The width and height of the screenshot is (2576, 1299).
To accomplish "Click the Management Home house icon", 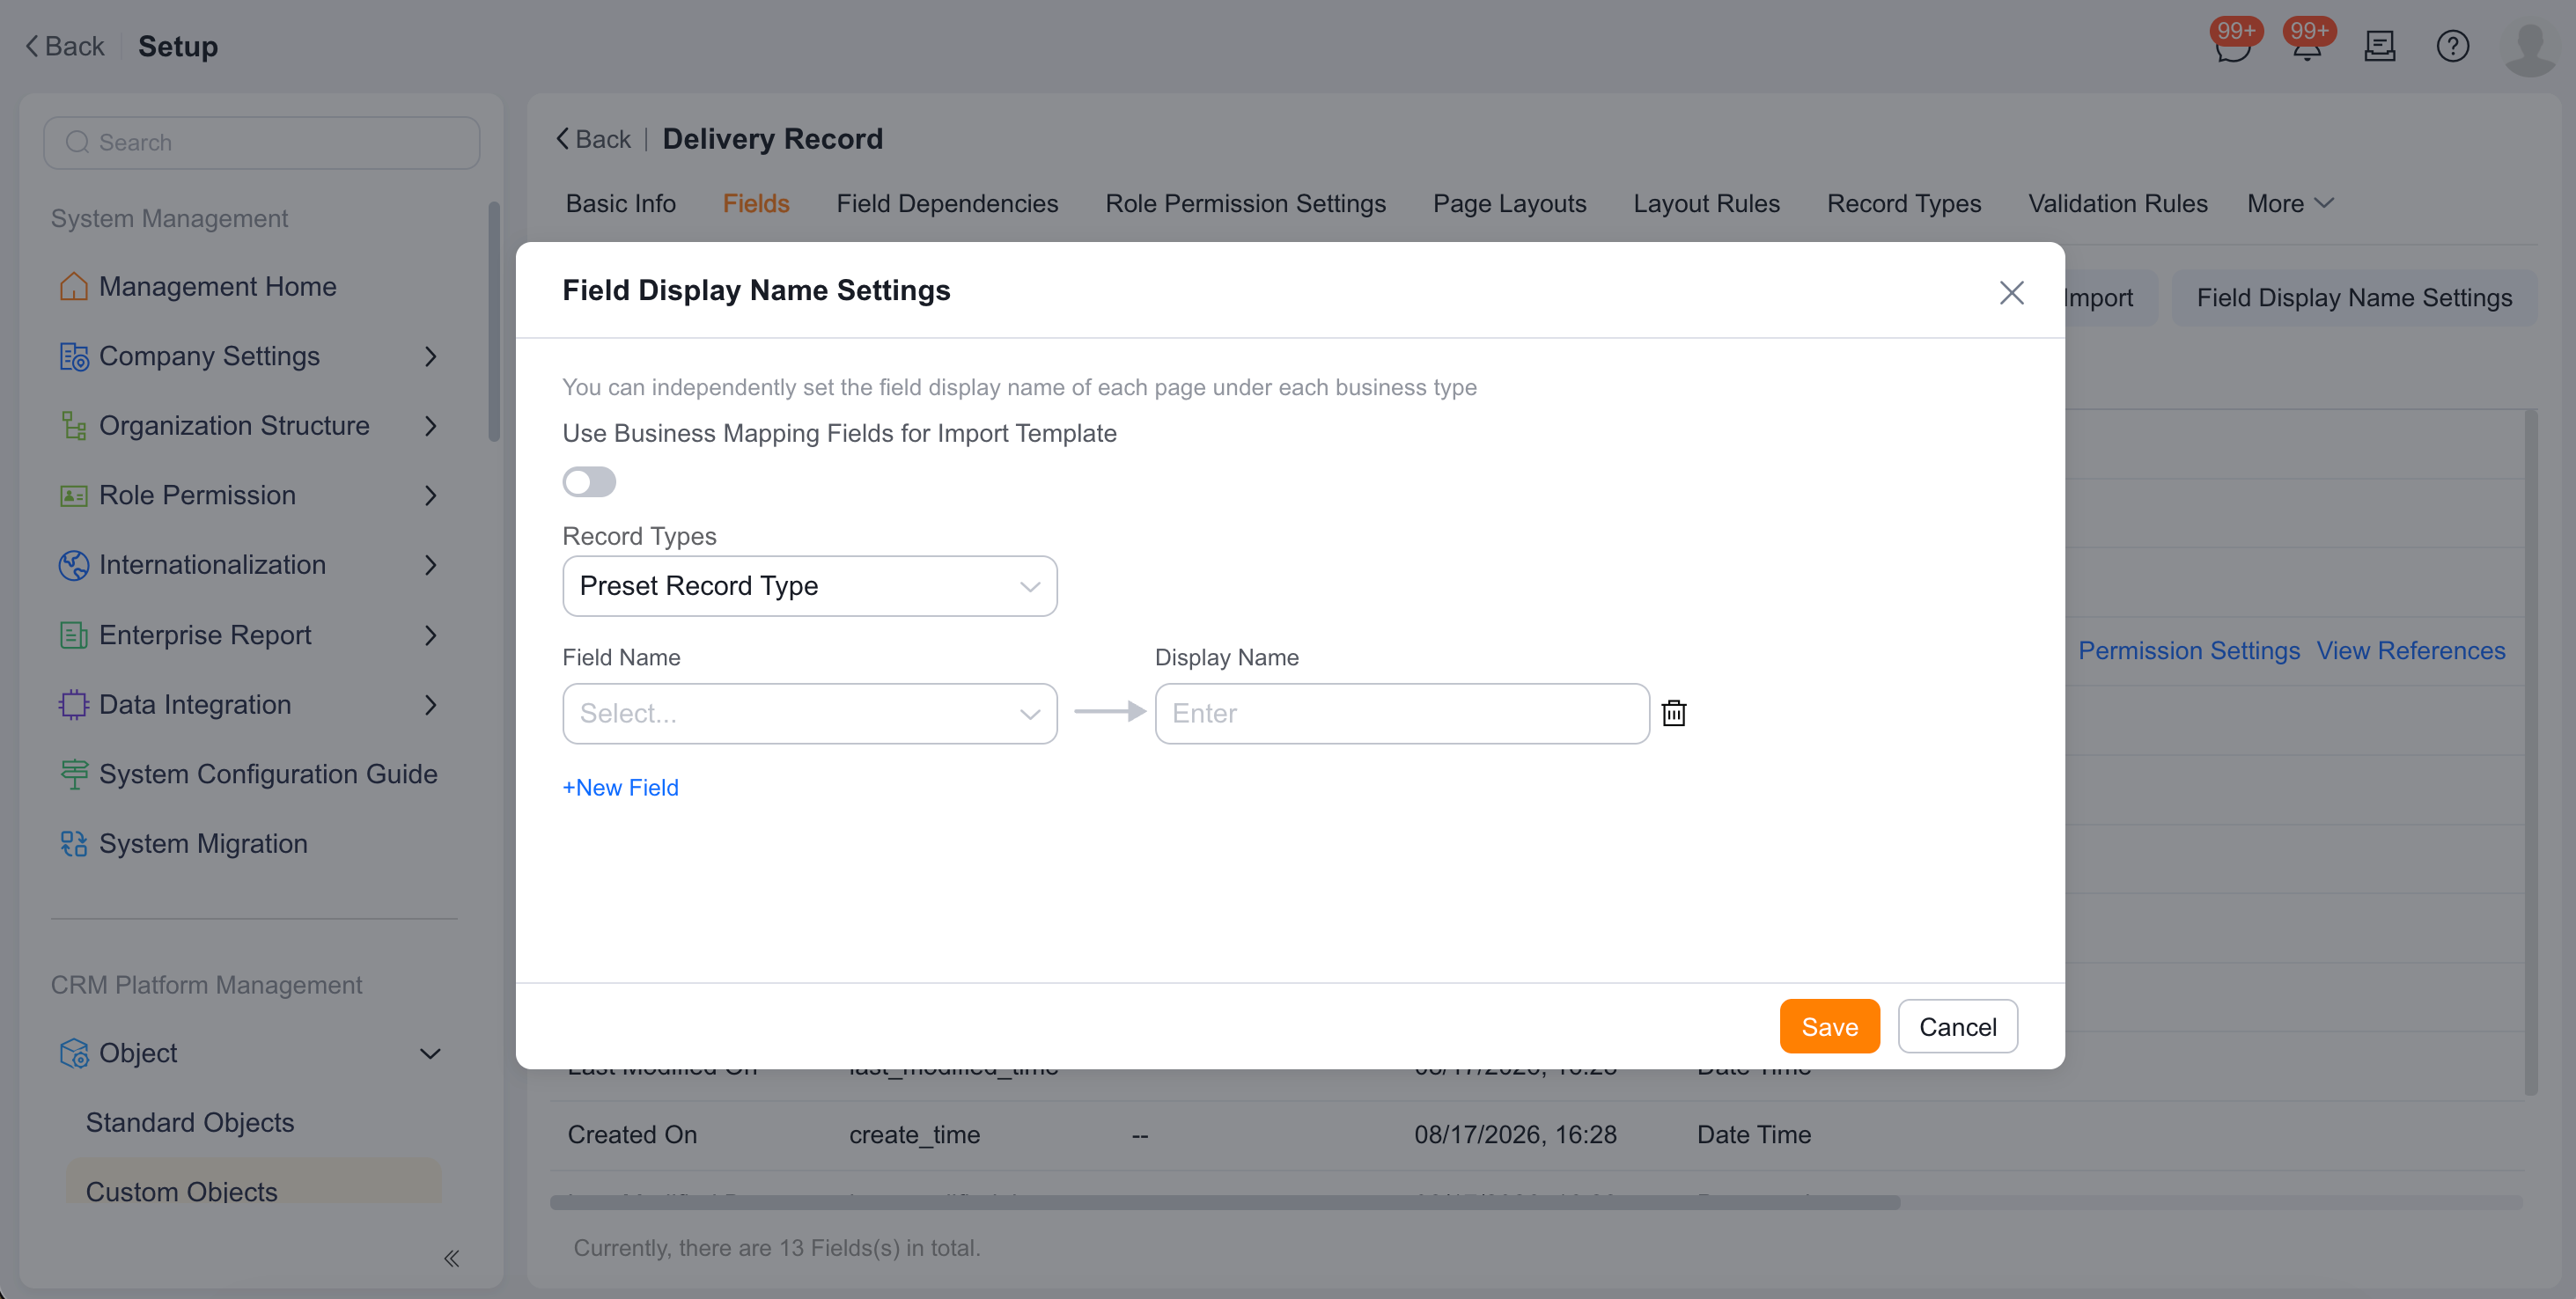I will coord(73,287).
